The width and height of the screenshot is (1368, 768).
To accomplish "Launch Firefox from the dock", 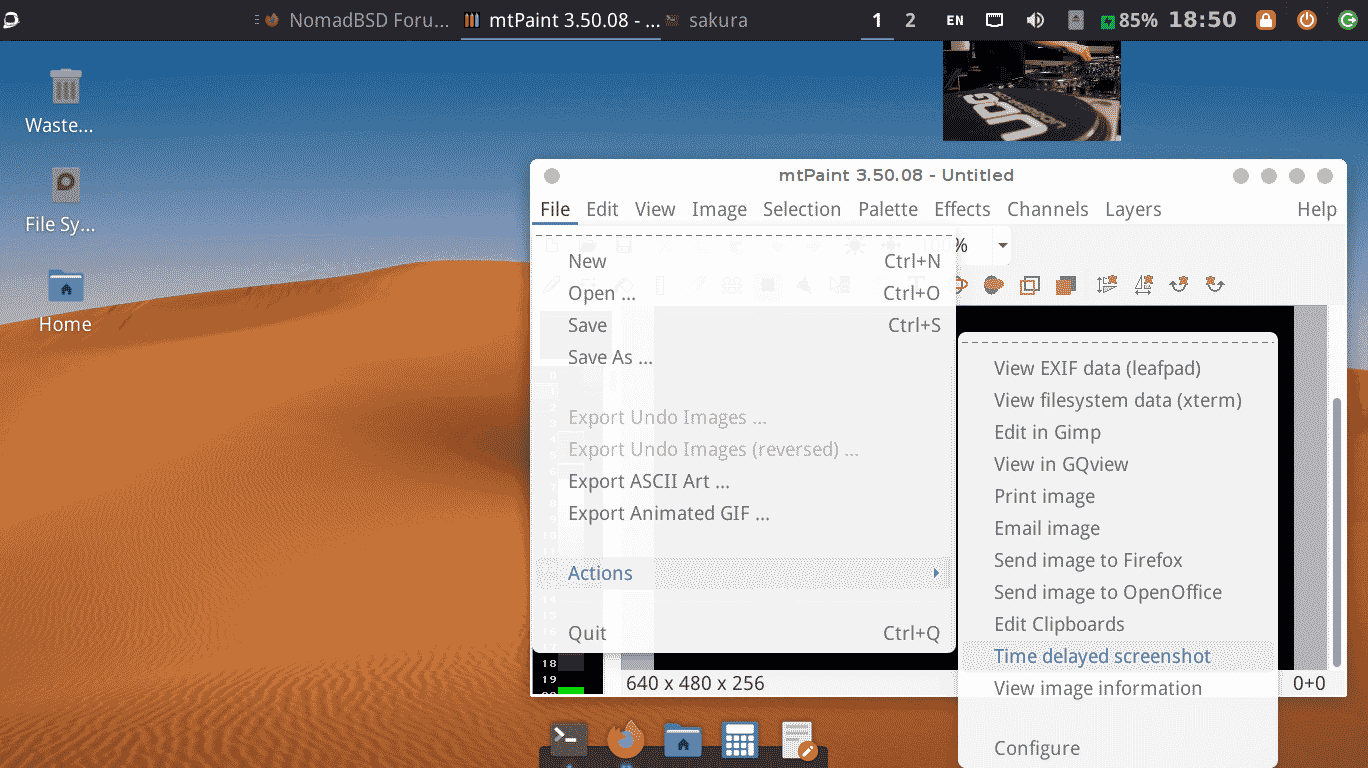I will point(626,740).
